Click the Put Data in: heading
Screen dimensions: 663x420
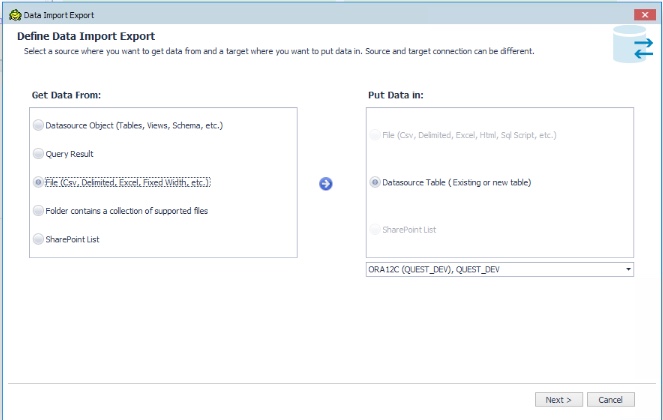pyautogui.click(x=398, y=94)
